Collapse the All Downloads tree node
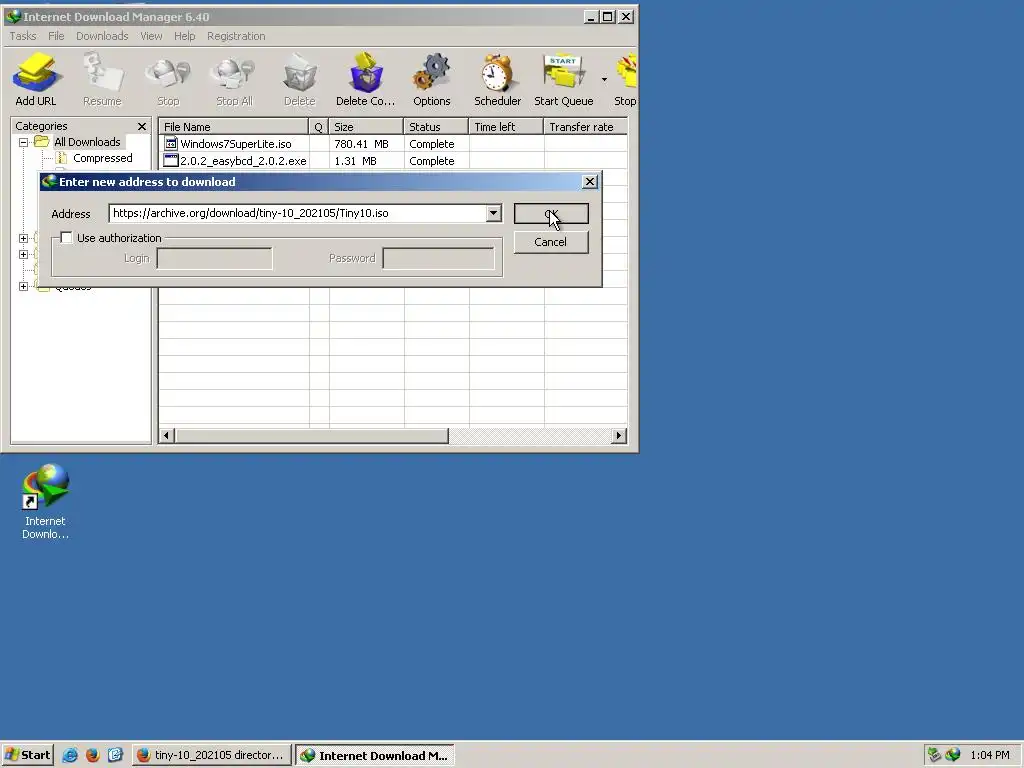The height and width of the screenshot is (768, 1024). 24,142
